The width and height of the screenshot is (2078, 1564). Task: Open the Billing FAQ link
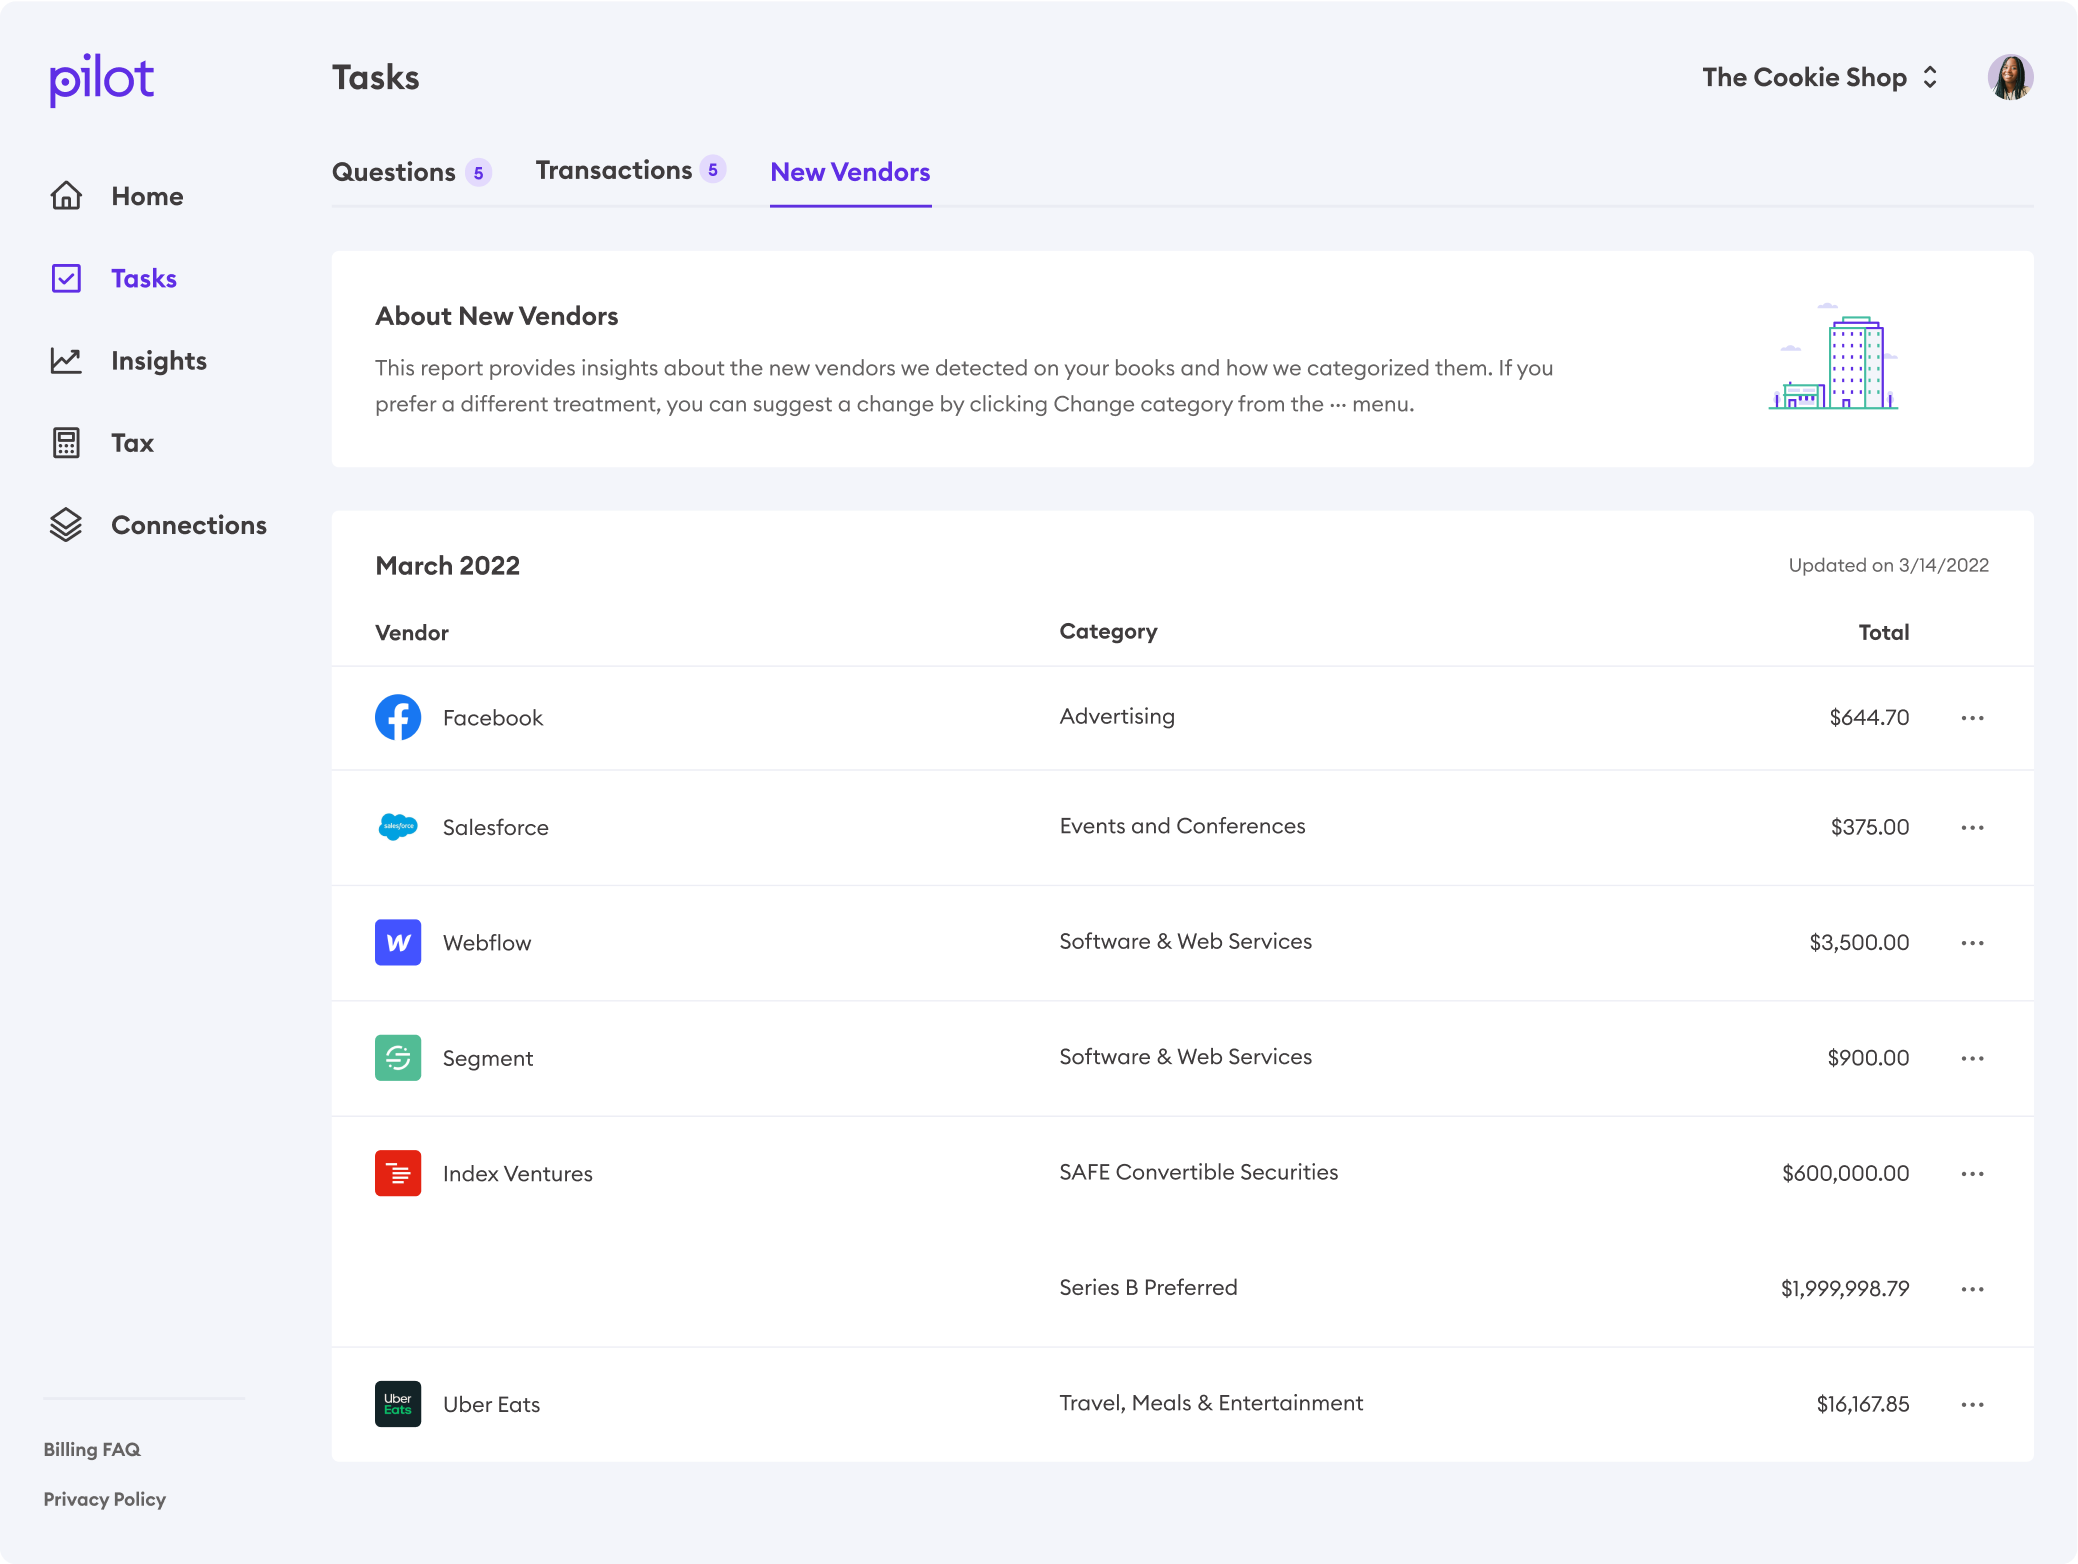(x=92, y=1449)
